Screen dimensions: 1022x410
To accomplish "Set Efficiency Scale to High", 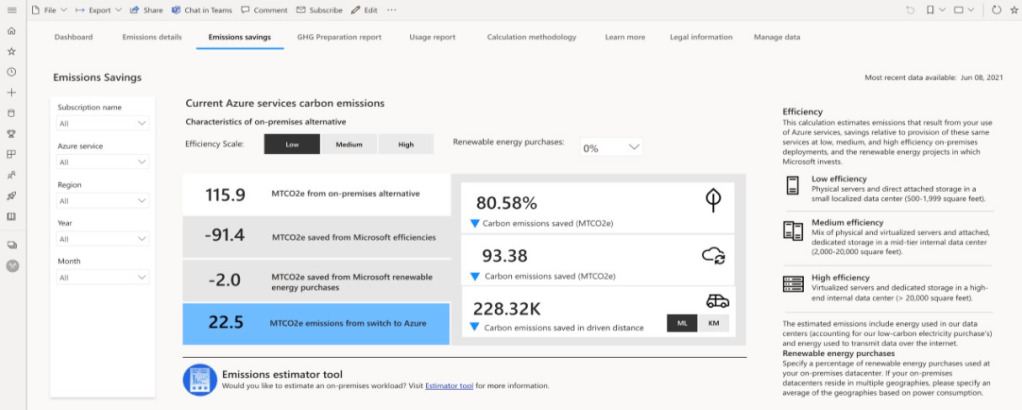I will click(x=406, y=144).
